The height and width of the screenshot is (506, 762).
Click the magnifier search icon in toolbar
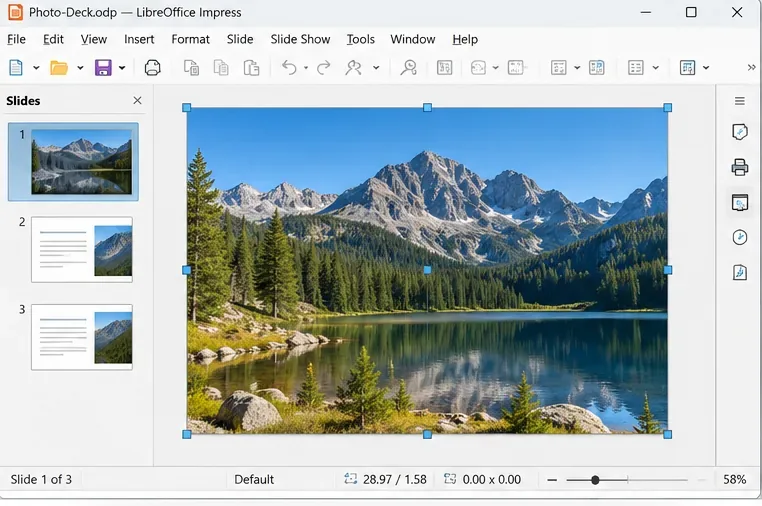click(x=409, y=68)
